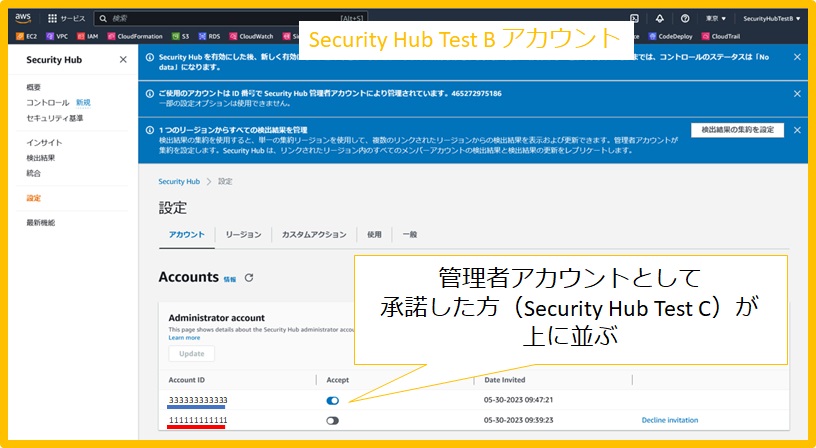Open the help question mark icon
The width and height of the screenshot is (816, 448).
pyautogui.click(x=685, y=19)
